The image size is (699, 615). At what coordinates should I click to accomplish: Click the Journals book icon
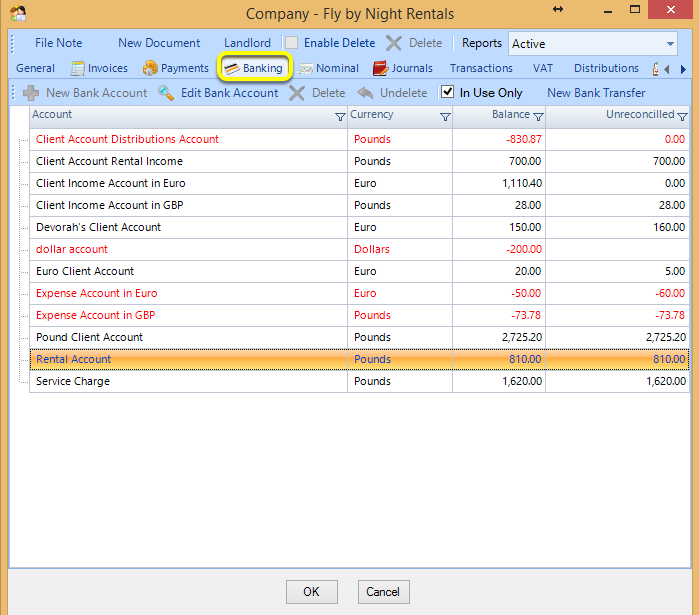380,68
